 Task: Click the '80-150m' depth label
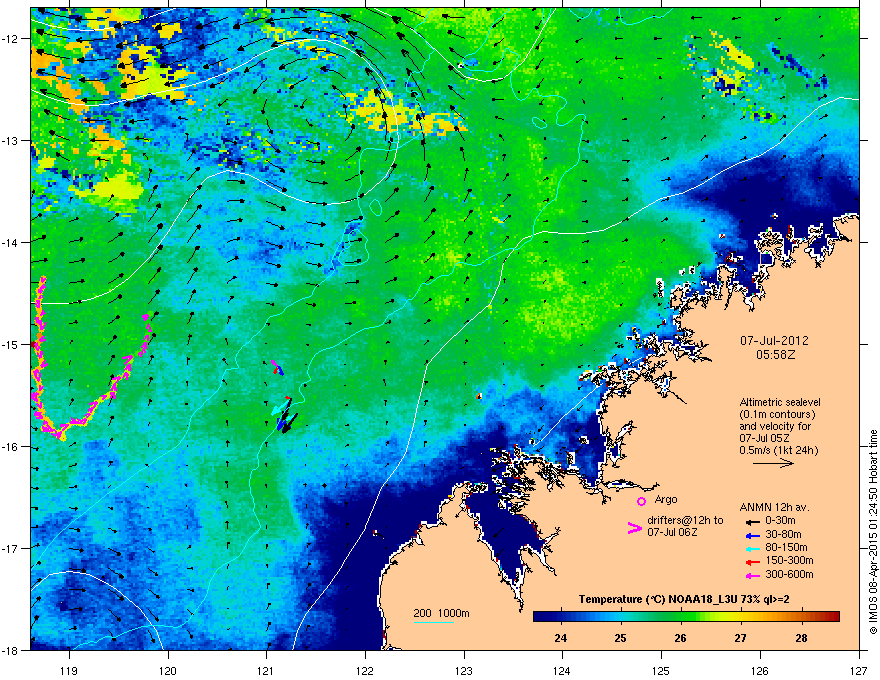coord(786,548)
